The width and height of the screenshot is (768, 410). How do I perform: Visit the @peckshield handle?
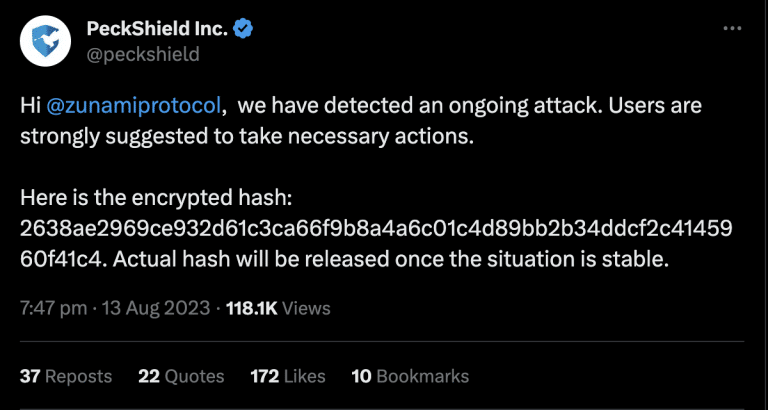point(143,54)
